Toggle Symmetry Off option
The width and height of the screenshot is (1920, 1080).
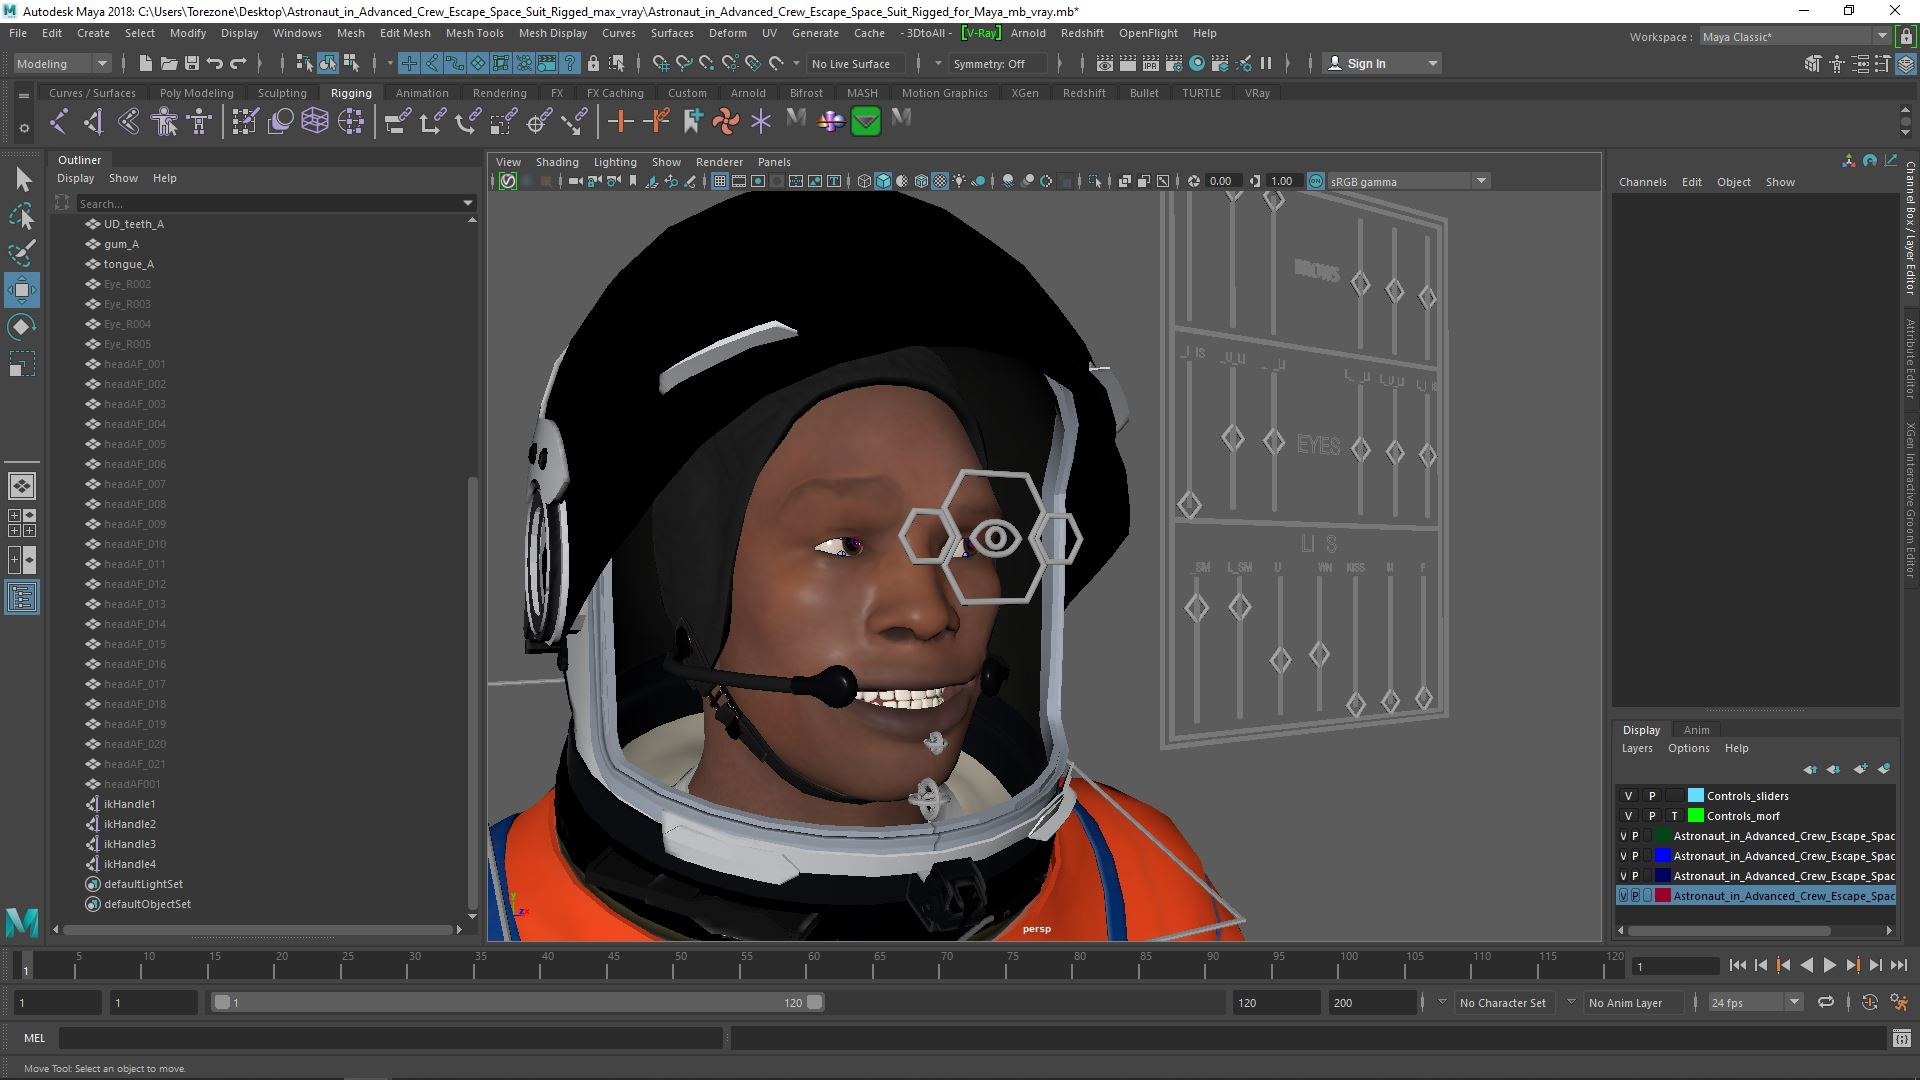tap(997, 63)
